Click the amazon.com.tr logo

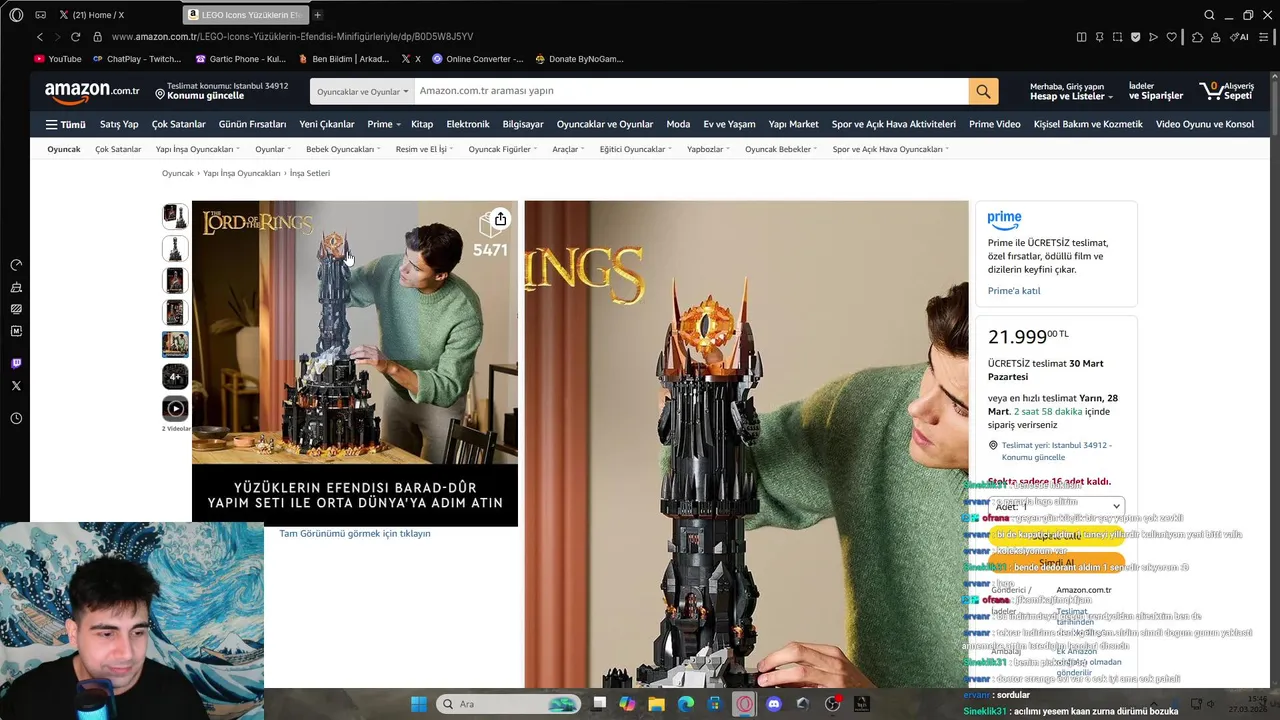click(x=92, y=91)
